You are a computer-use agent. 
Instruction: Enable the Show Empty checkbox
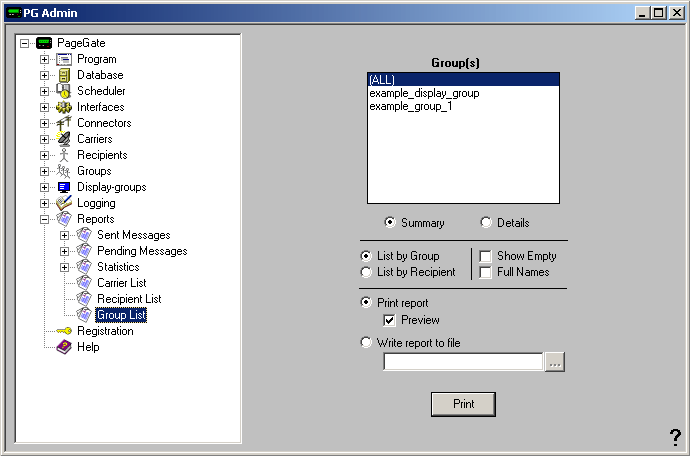click(485, 256)
